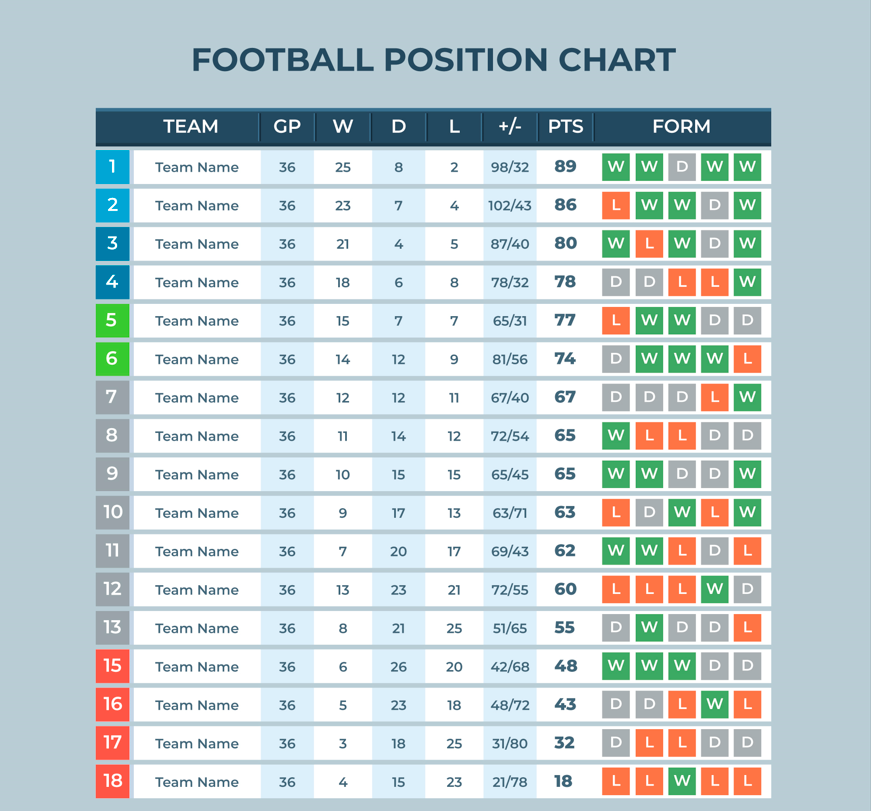Sort by the PTS column header
The image size is (871, 811).
[x=565, y=127]
